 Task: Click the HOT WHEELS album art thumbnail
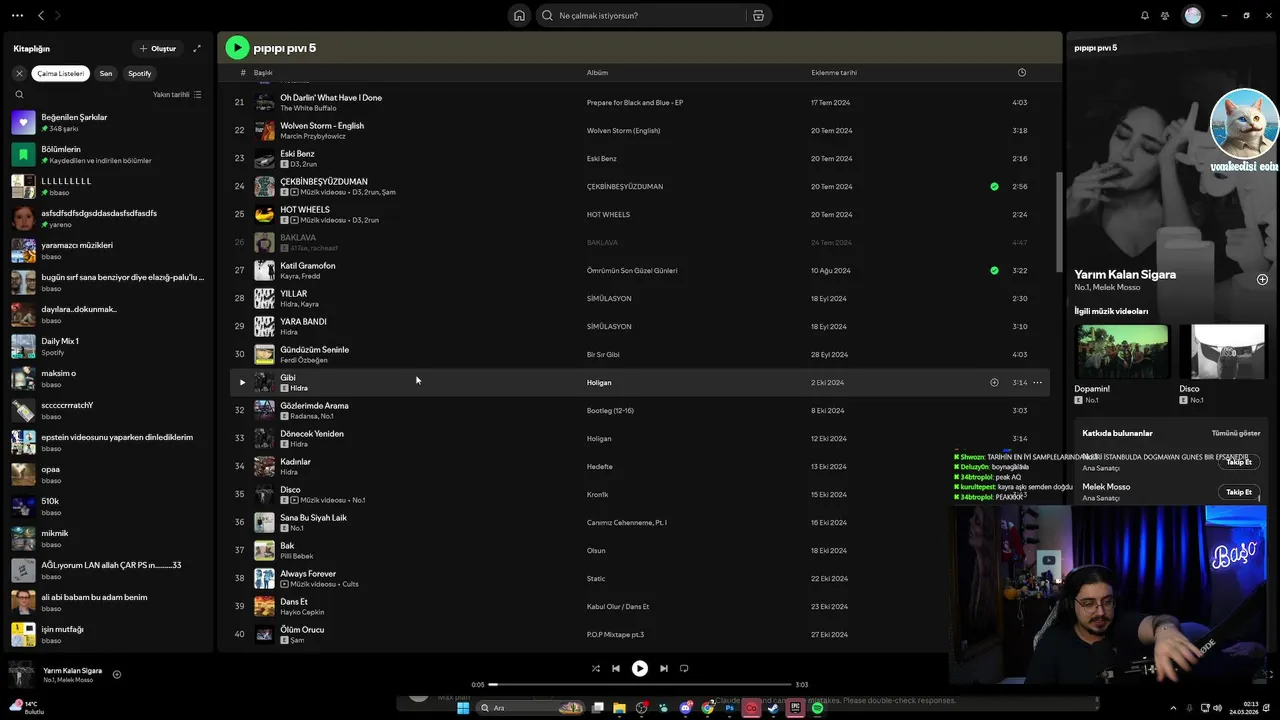[264, 214]
